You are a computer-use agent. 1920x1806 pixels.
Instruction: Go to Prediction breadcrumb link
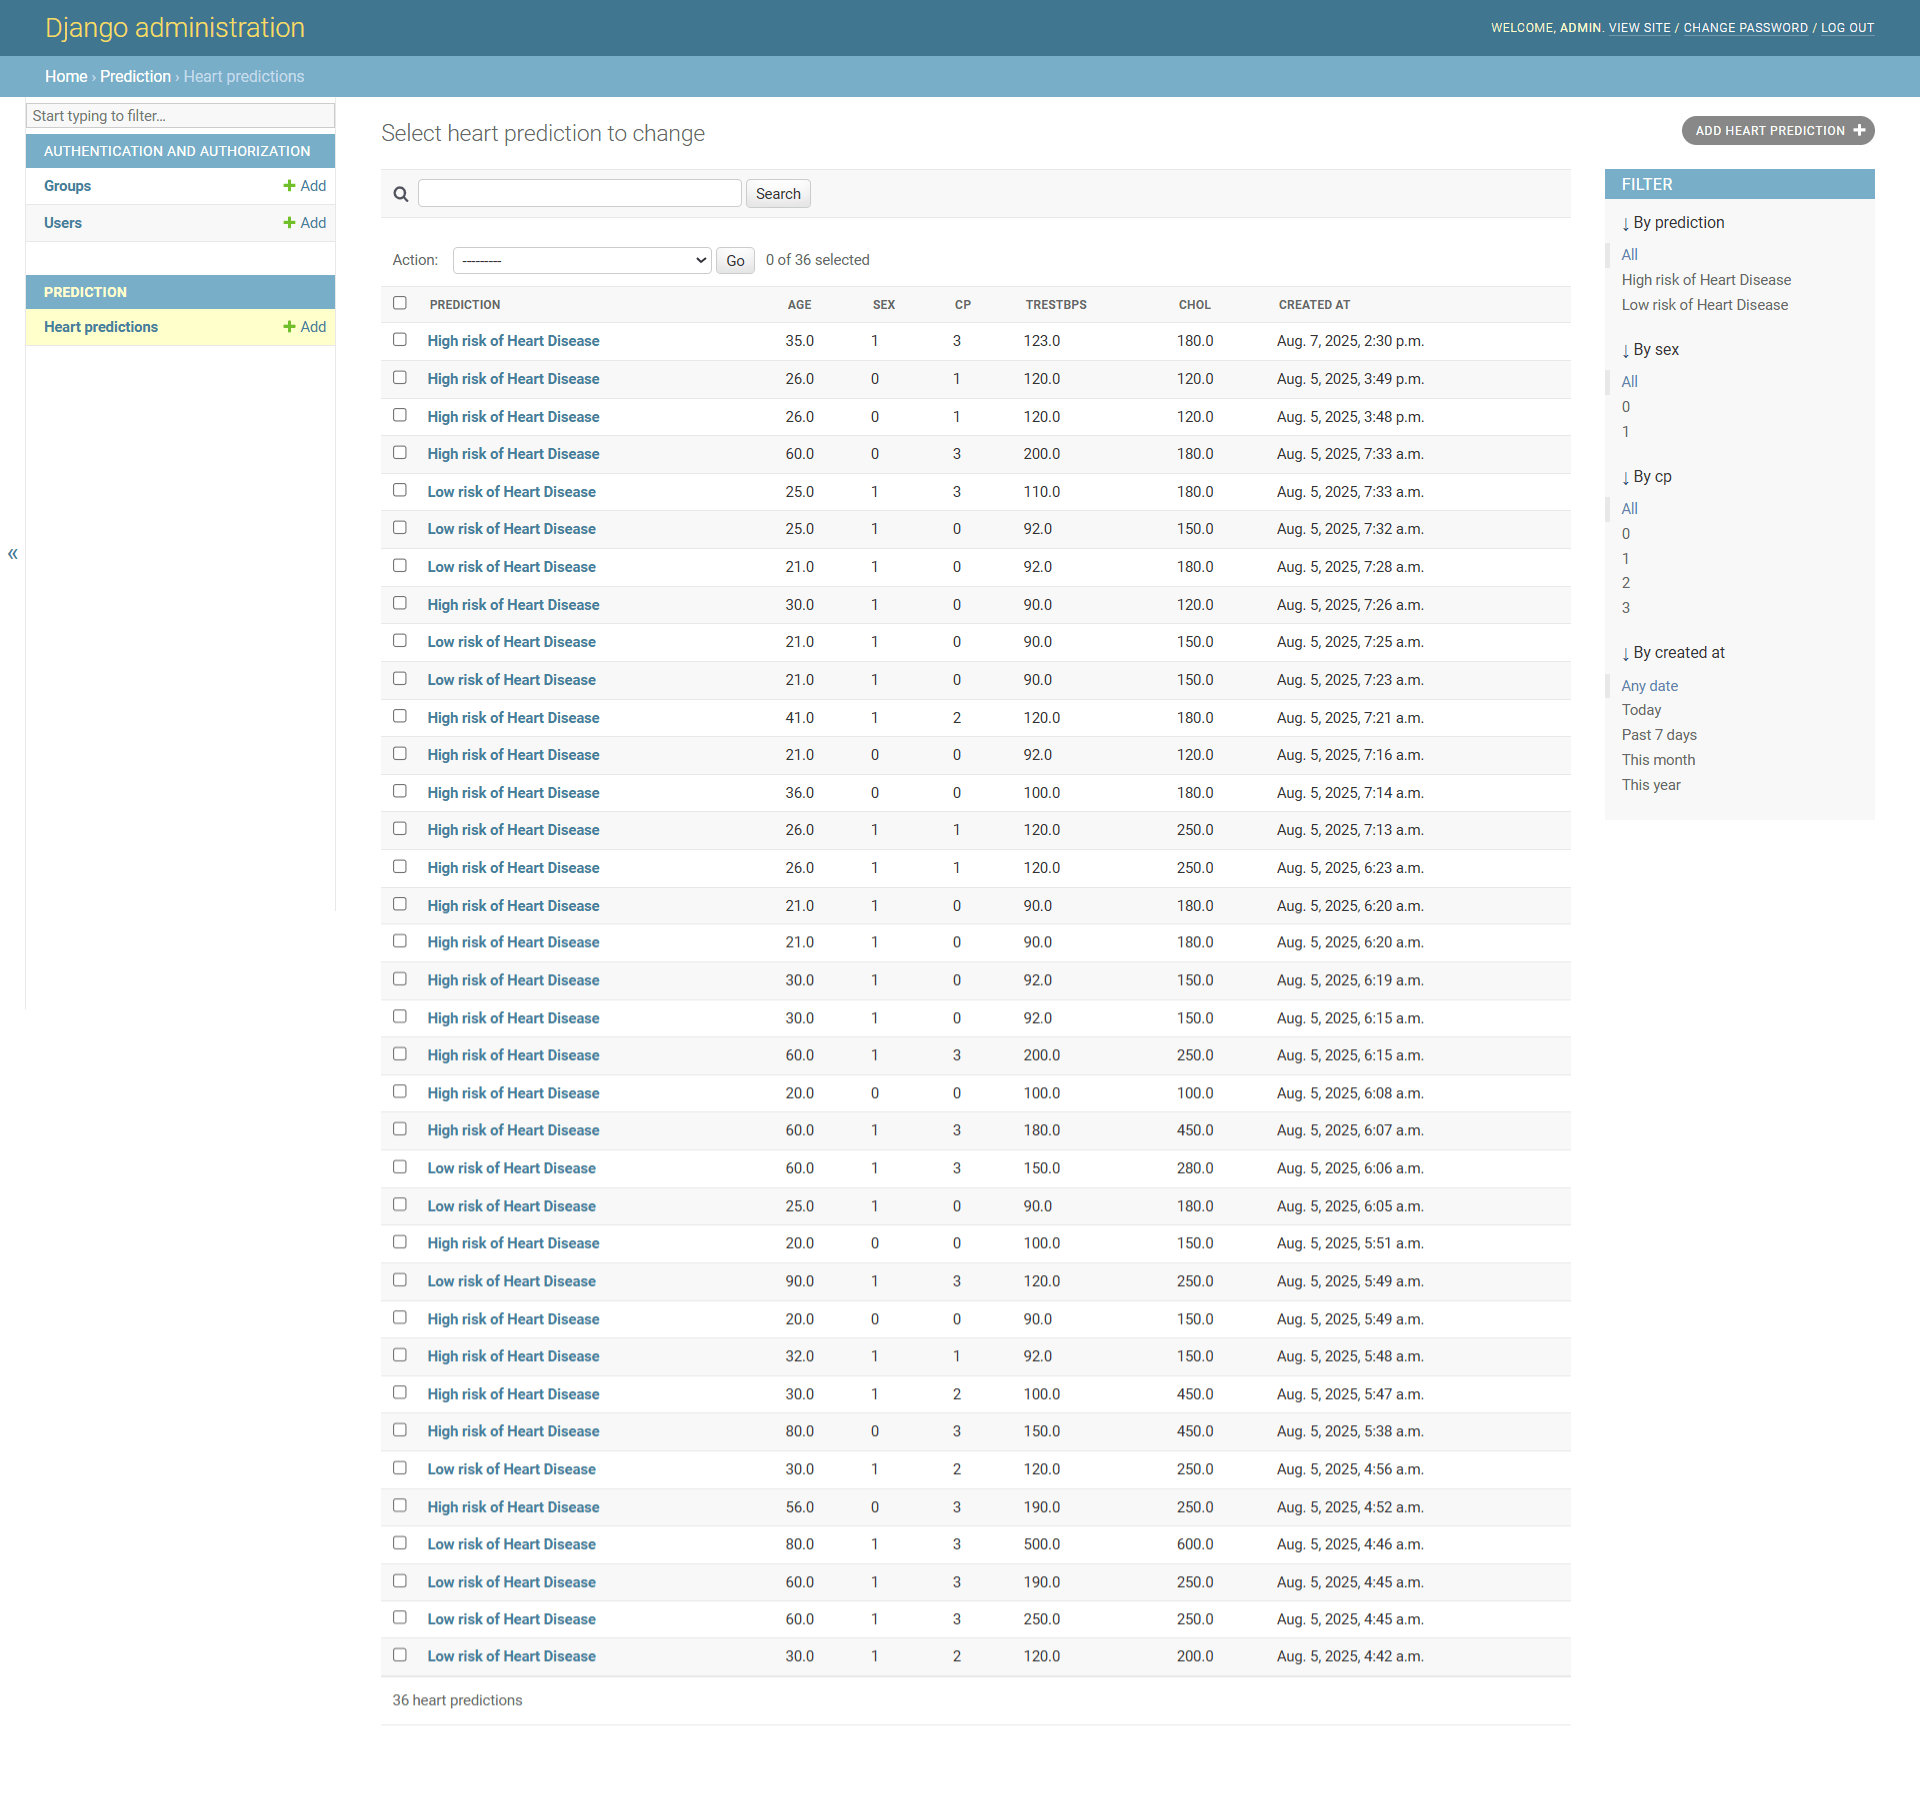tap(135, 77)
